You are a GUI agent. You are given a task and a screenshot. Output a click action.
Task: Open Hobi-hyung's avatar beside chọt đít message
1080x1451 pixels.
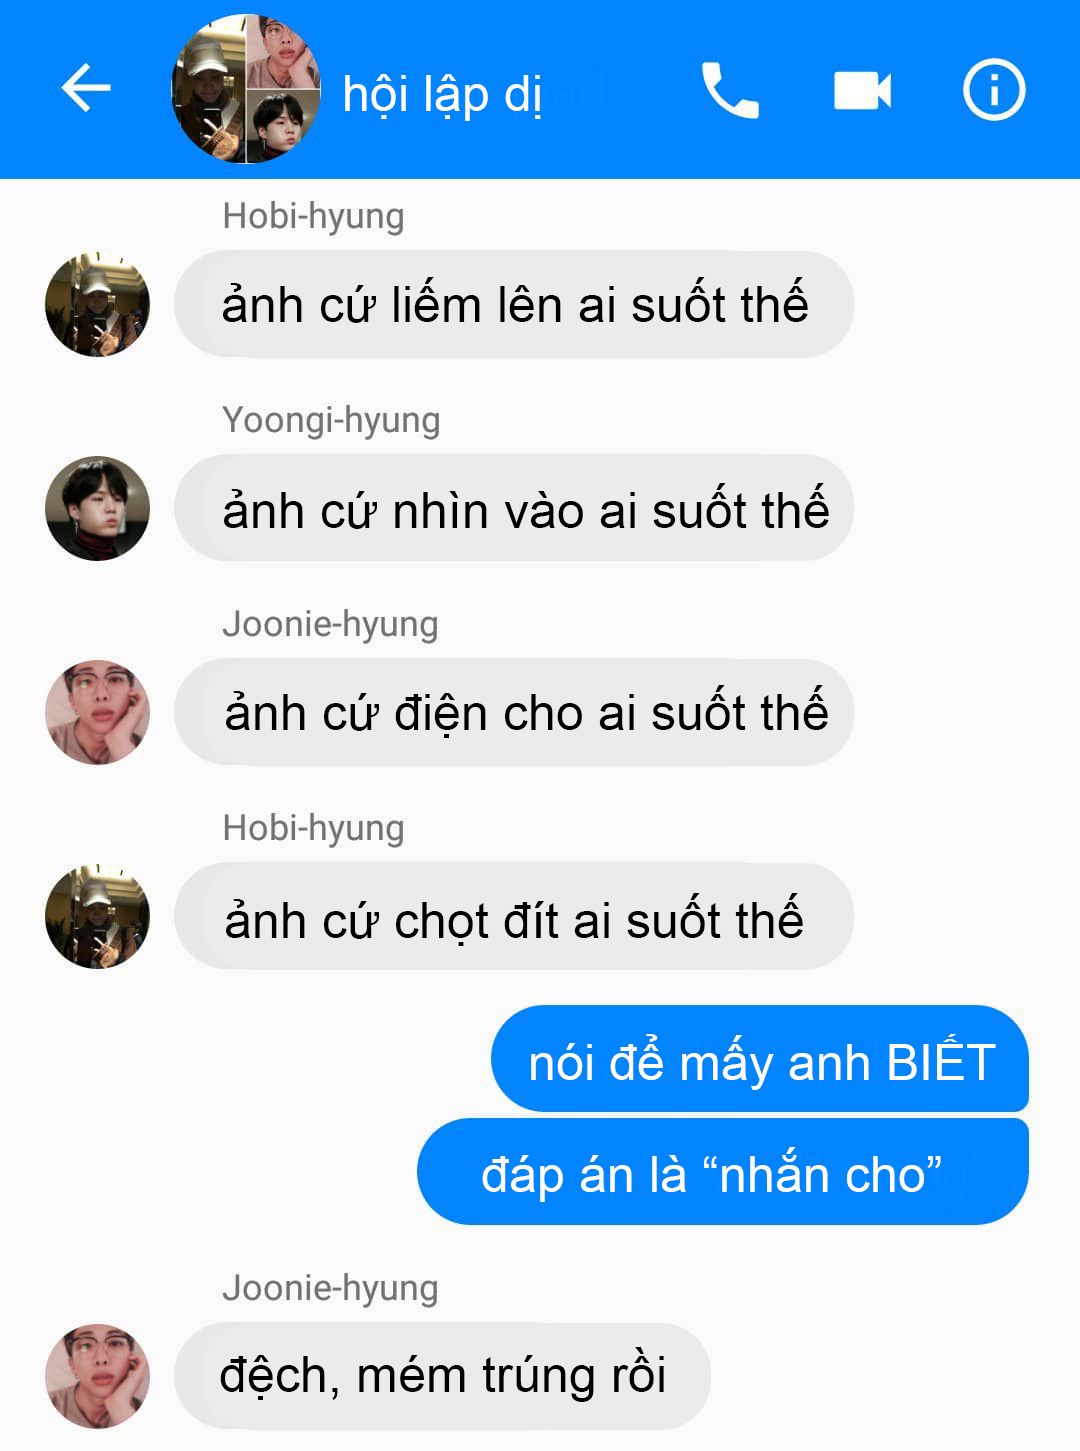(97, 916)
